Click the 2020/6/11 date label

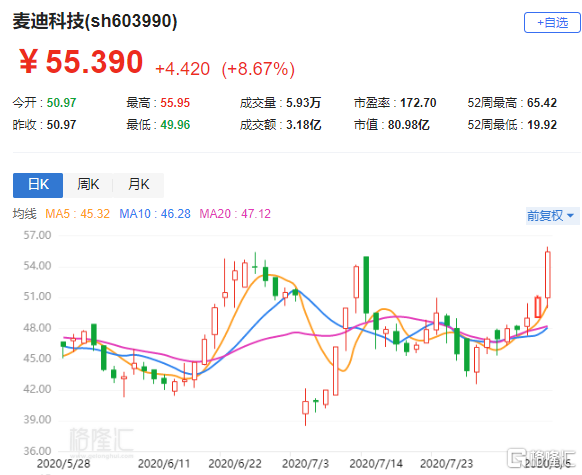click(x=164, y=464)
